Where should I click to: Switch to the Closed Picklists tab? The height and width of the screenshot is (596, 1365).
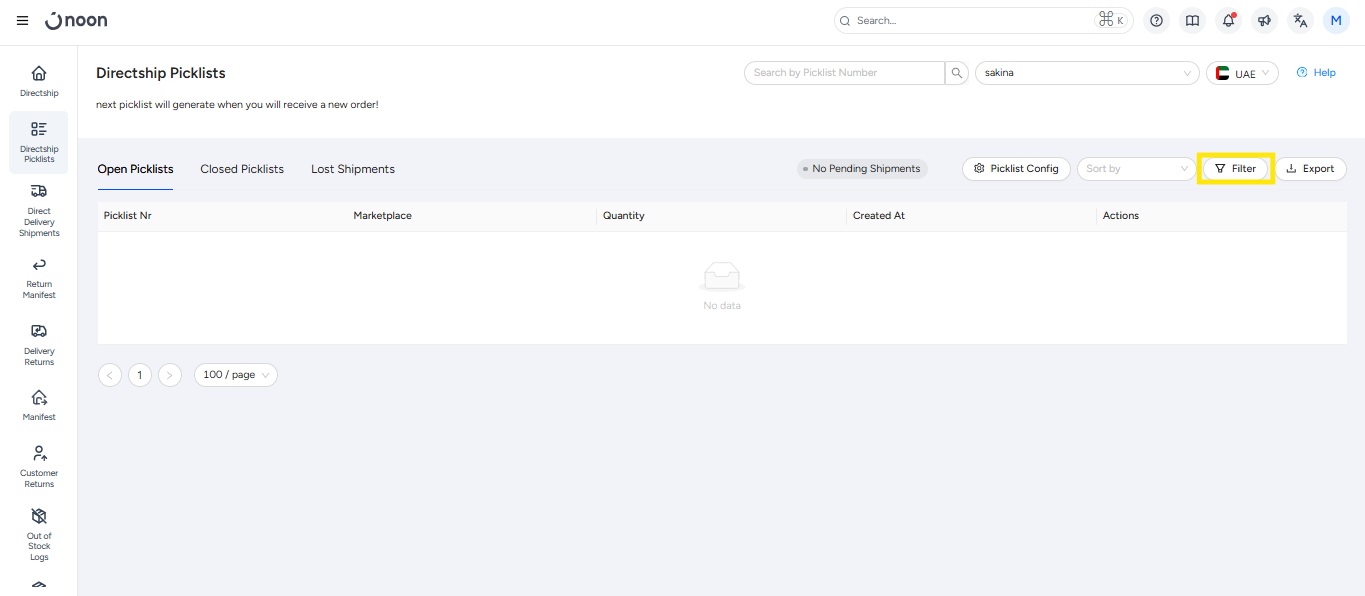tap(242, 169)
